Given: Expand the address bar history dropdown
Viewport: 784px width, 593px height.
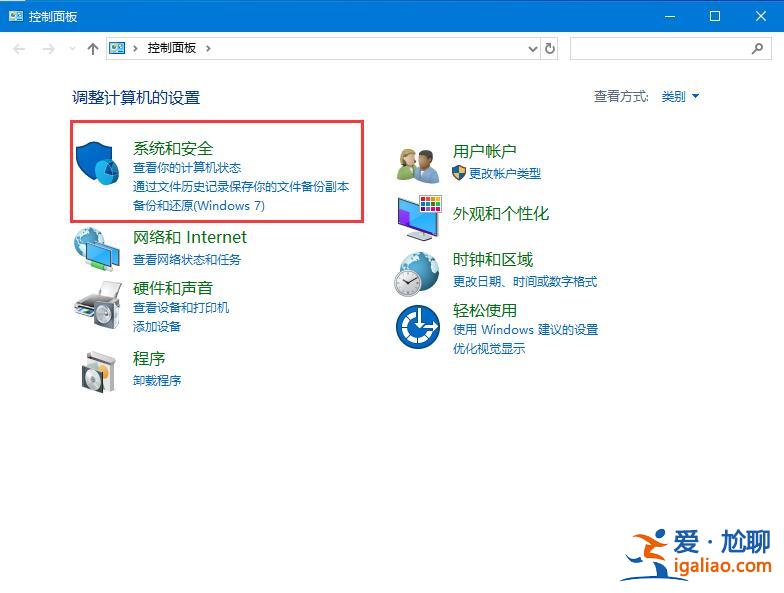Looking at the screenshot, I should coord(532,48).
